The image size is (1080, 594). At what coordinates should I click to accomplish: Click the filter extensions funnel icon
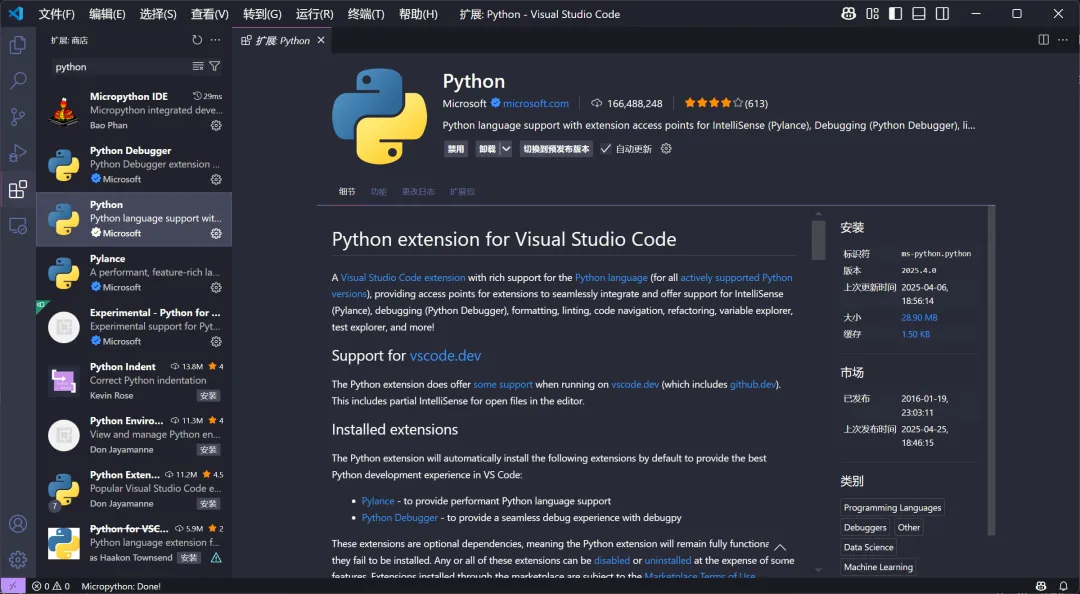pyautogui.click(x=215, y=67)
